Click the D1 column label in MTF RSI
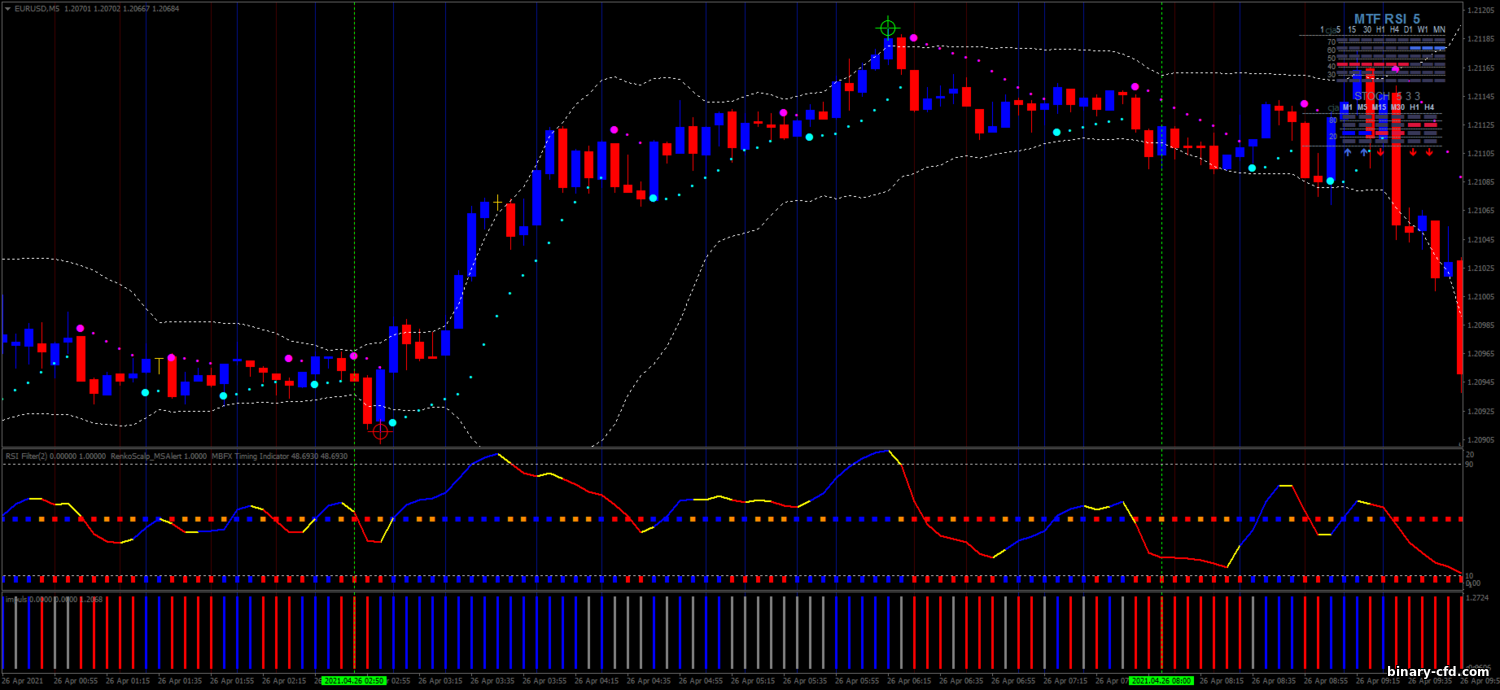Screen dimensions: 1500x690 pyautogui.click(x=1408, y=30)
